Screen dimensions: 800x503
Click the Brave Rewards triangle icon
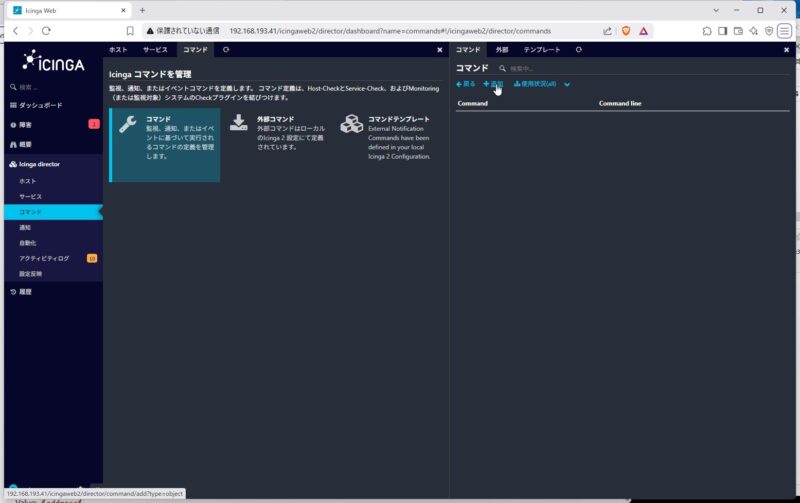[644, 31]
